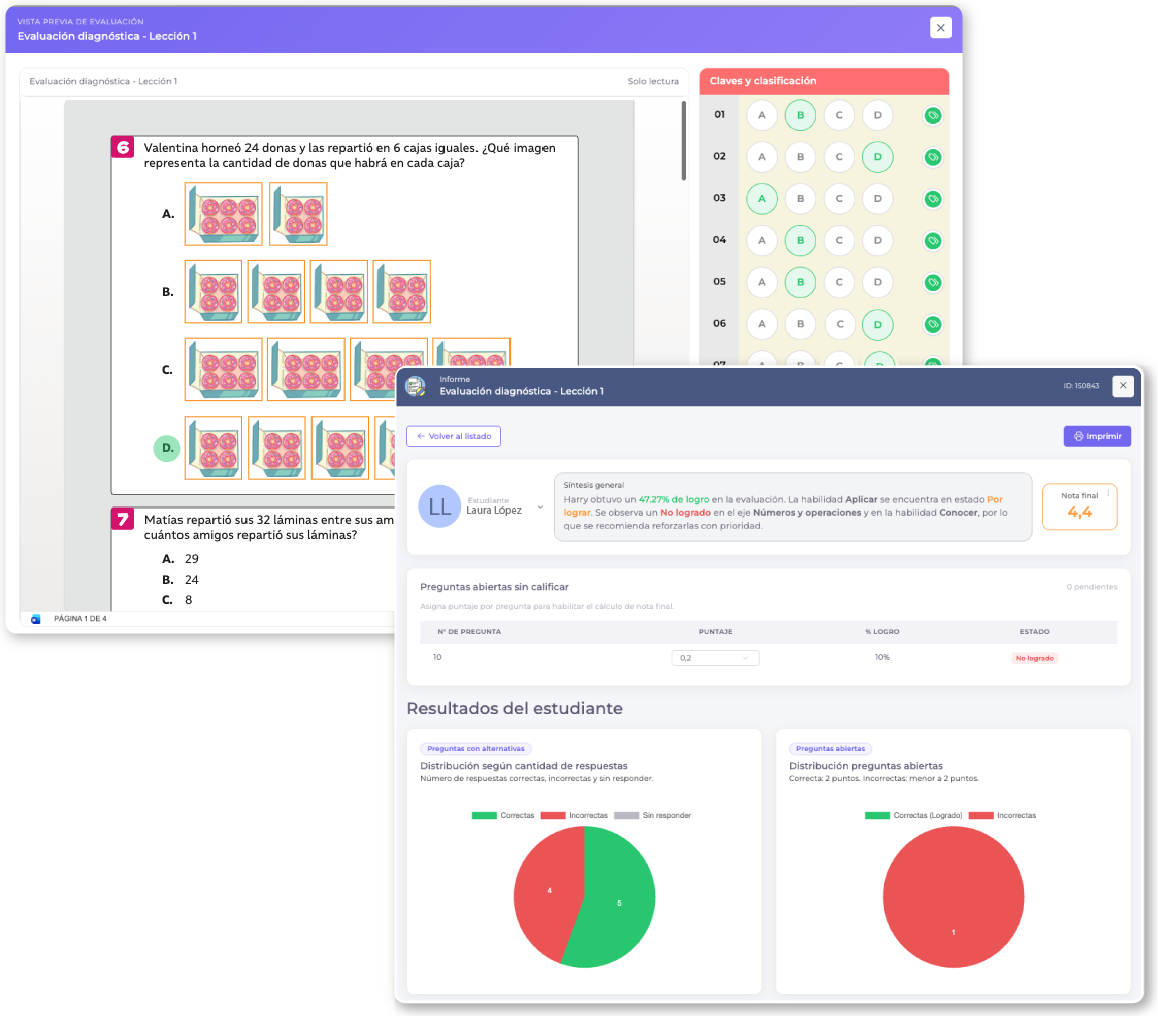Screen dimensions: 1158x1016
Task: Select answer B for question 03
Action: coord(801,199)
